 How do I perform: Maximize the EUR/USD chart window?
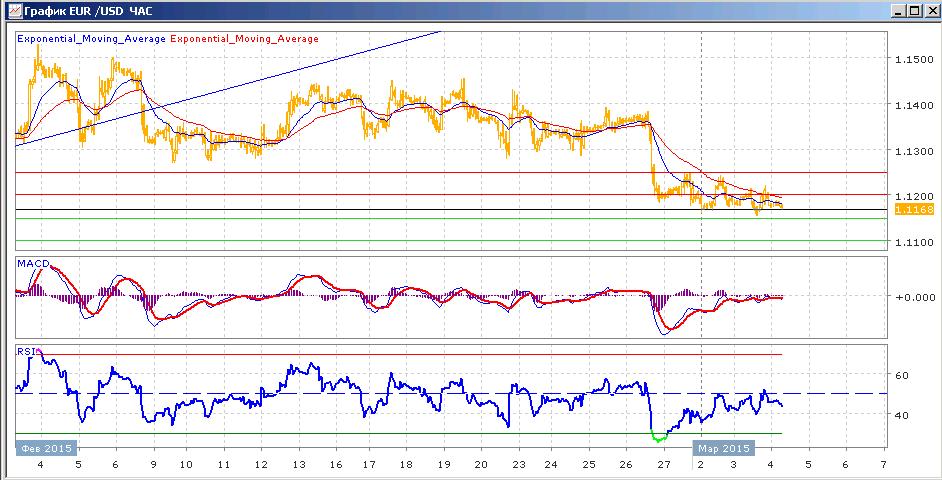click(914, 11)
